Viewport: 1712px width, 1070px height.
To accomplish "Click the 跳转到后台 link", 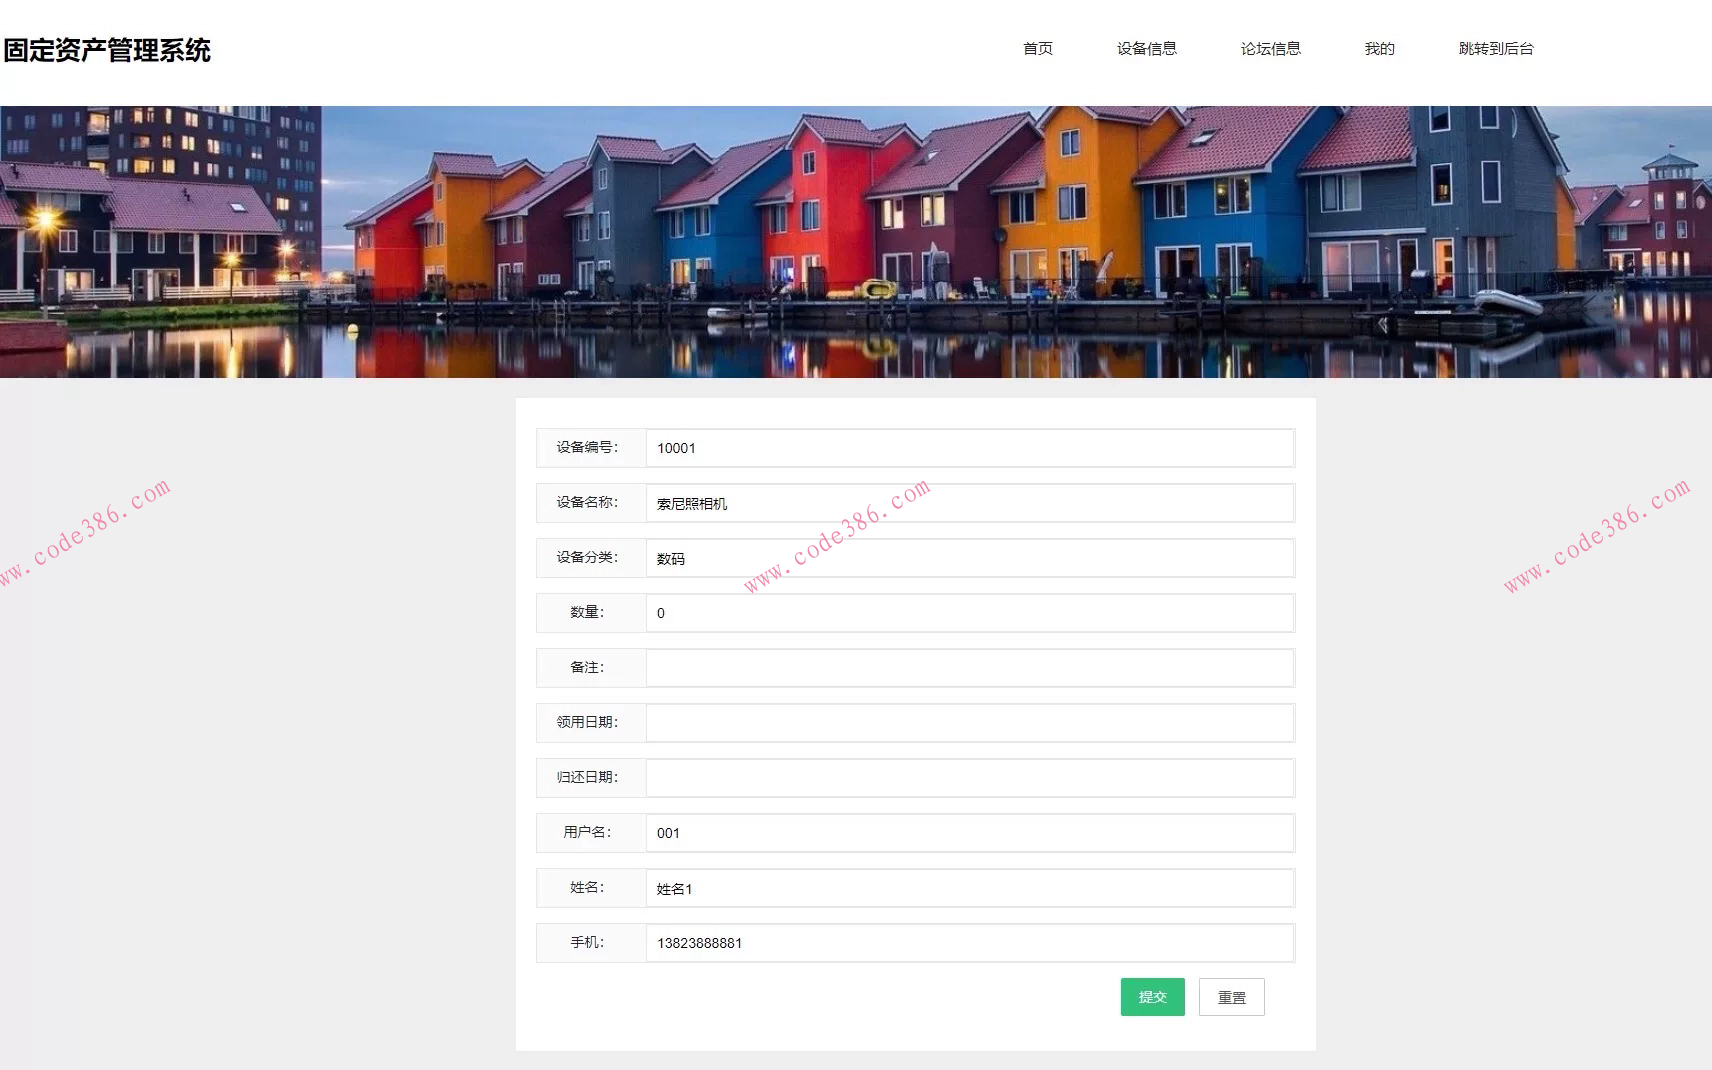I will [1495, 49].
